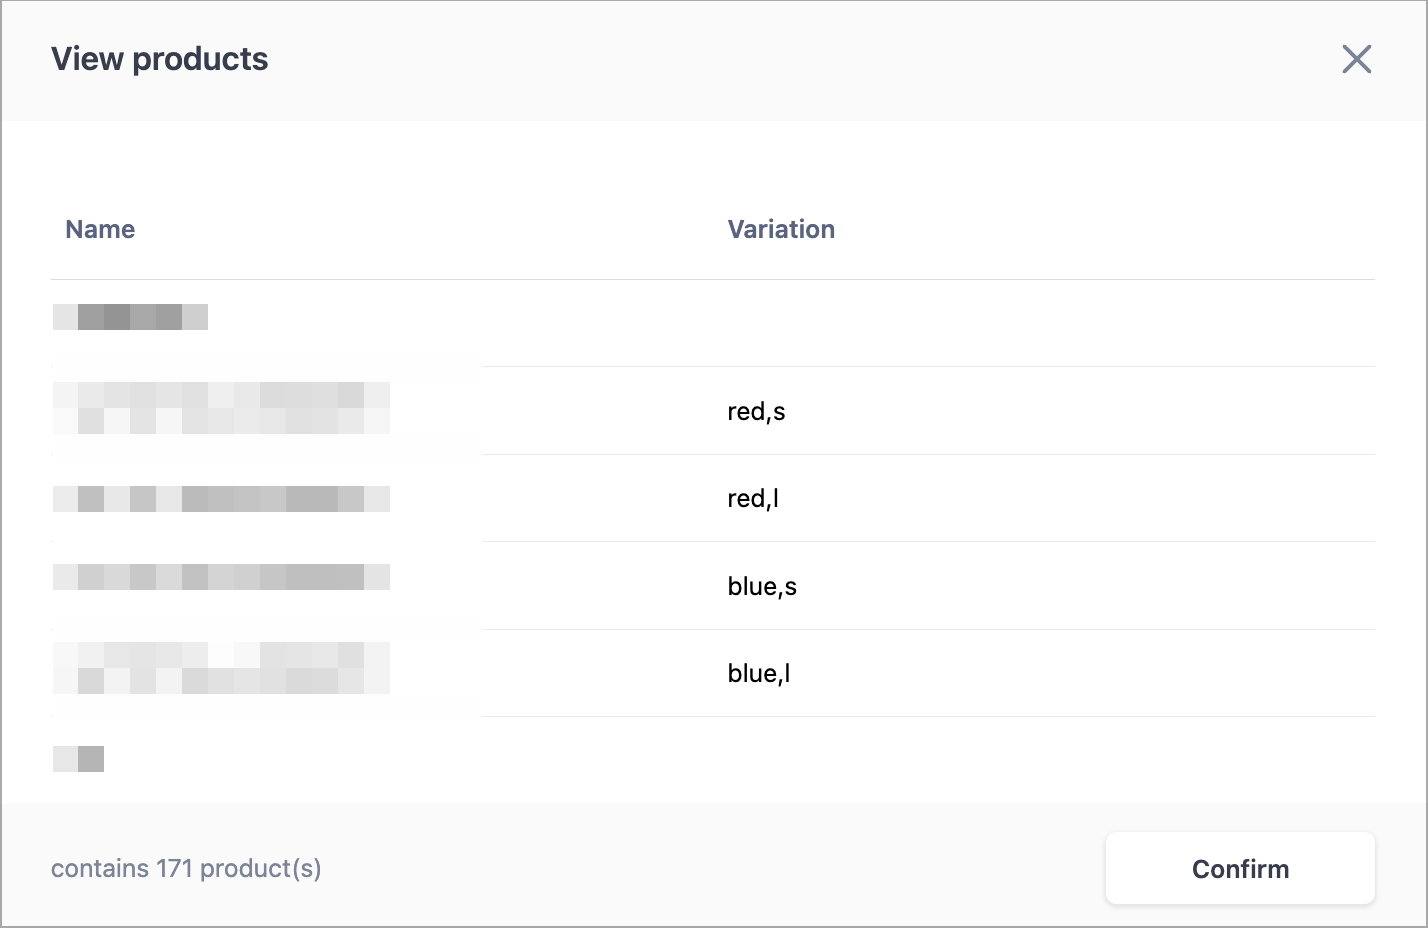
Task: Click the 'contains 171 product(s)' text
Action: 186,868
